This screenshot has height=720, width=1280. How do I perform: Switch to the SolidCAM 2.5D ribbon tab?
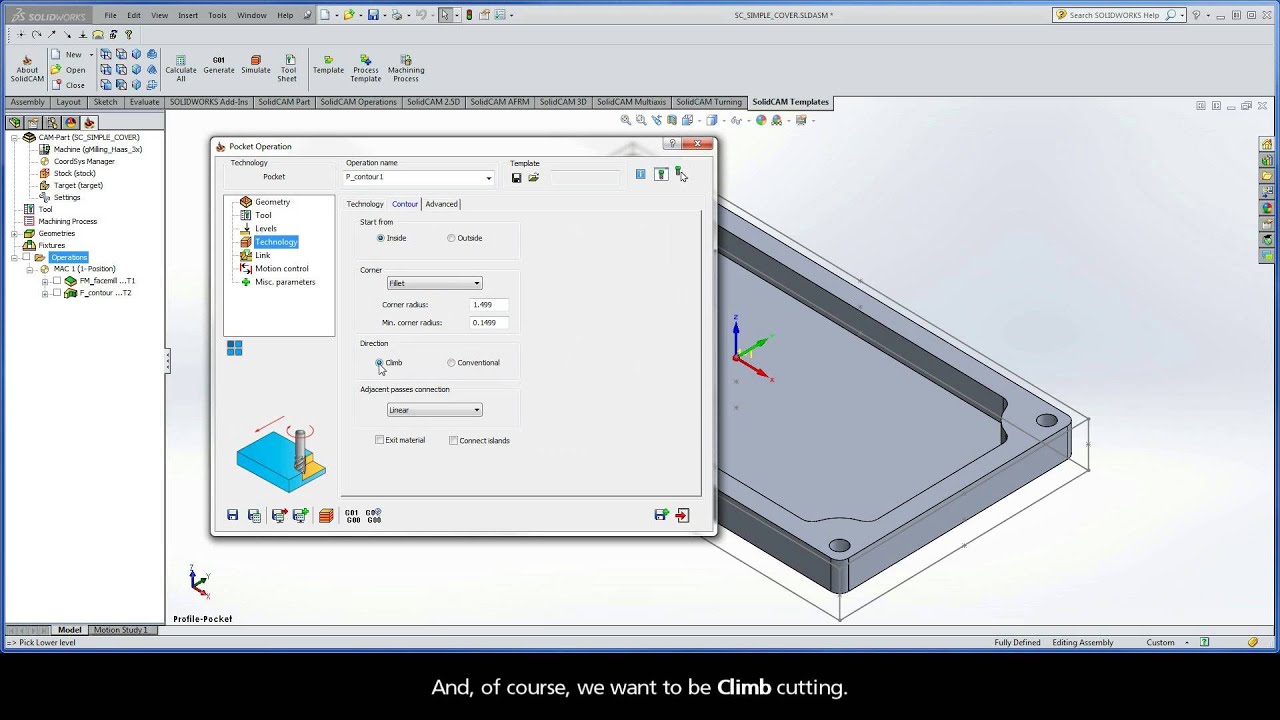433,102
